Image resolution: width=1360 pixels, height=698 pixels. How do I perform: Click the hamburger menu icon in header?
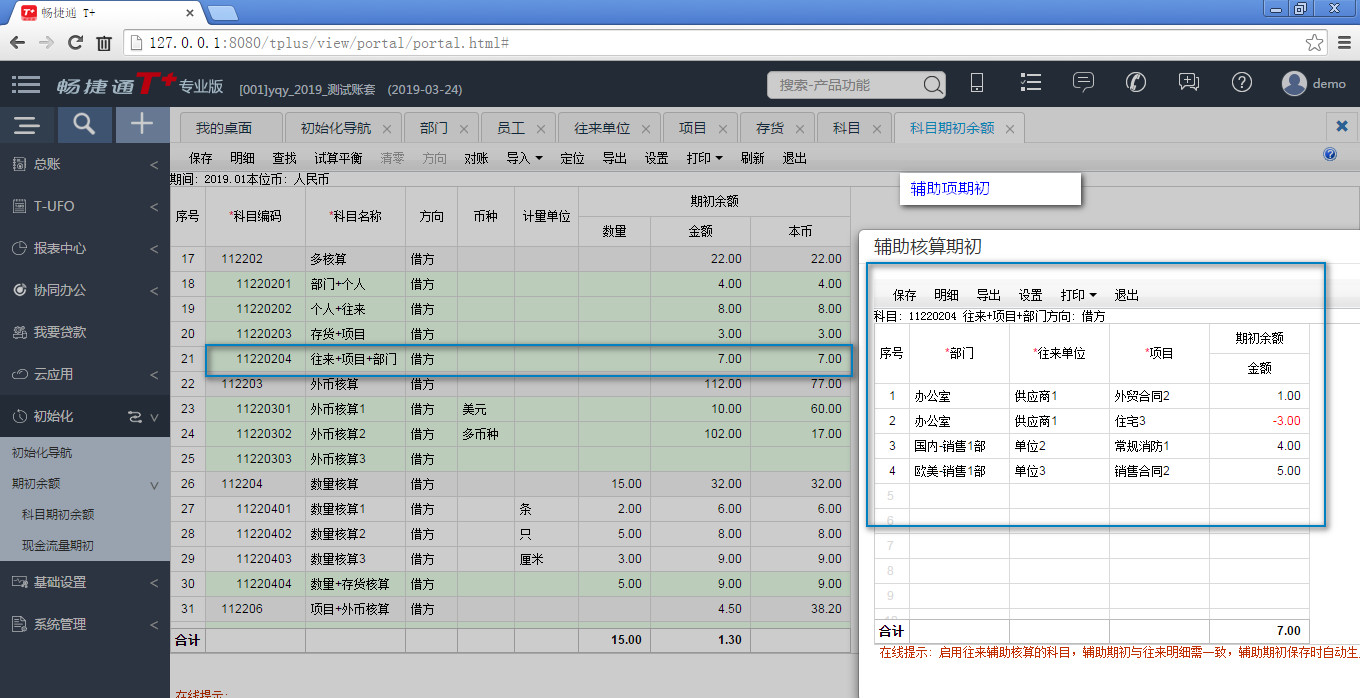coord(27,85)
